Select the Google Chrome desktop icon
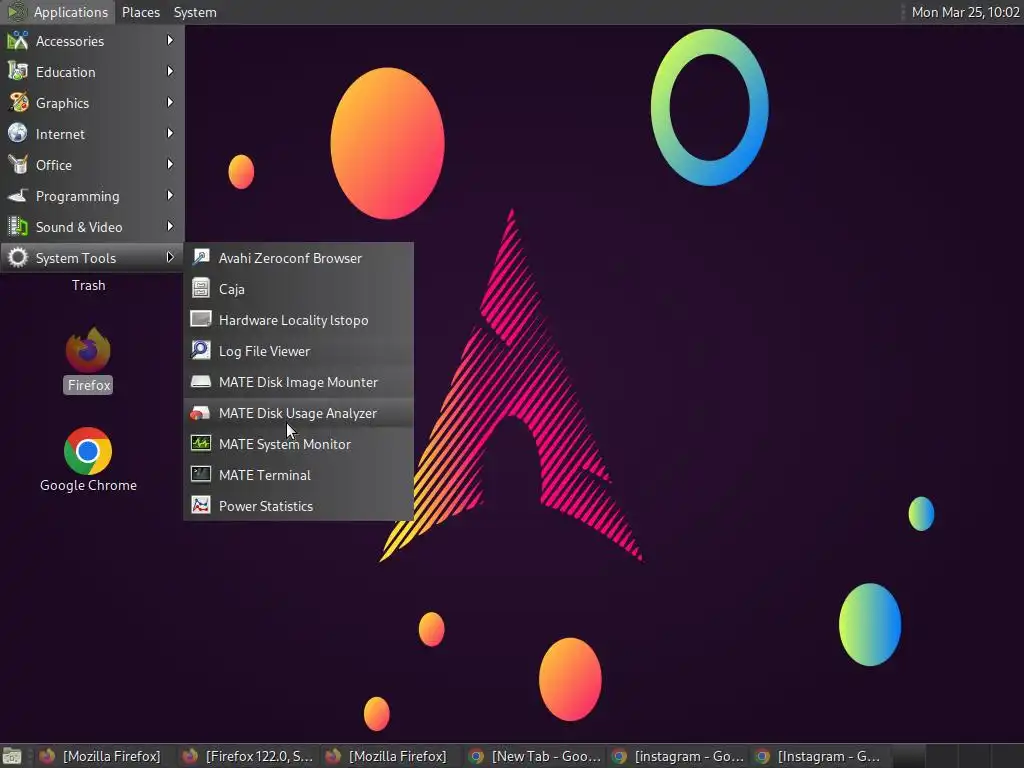1024x768 pixels. 88,451
